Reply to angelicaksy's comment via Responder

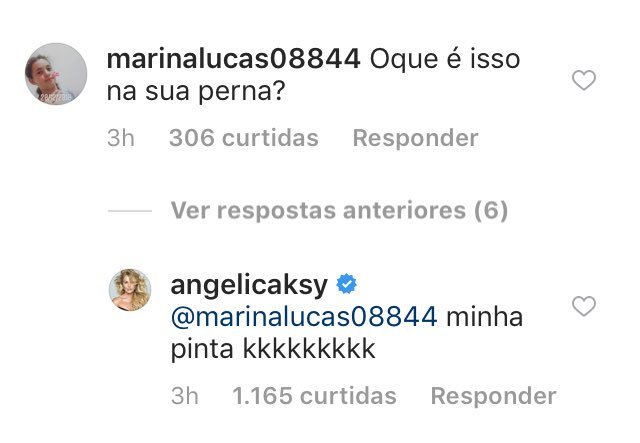(493, 396)
